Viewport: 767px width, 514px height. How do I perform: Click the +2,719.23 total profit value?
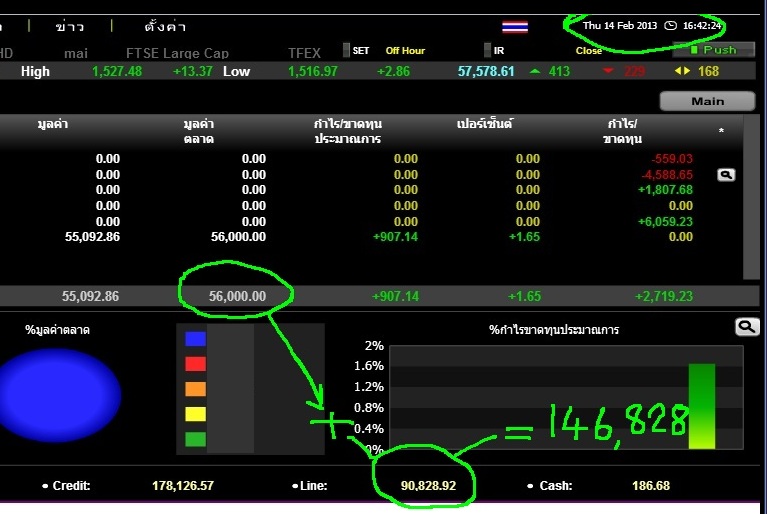click(664, 296)
